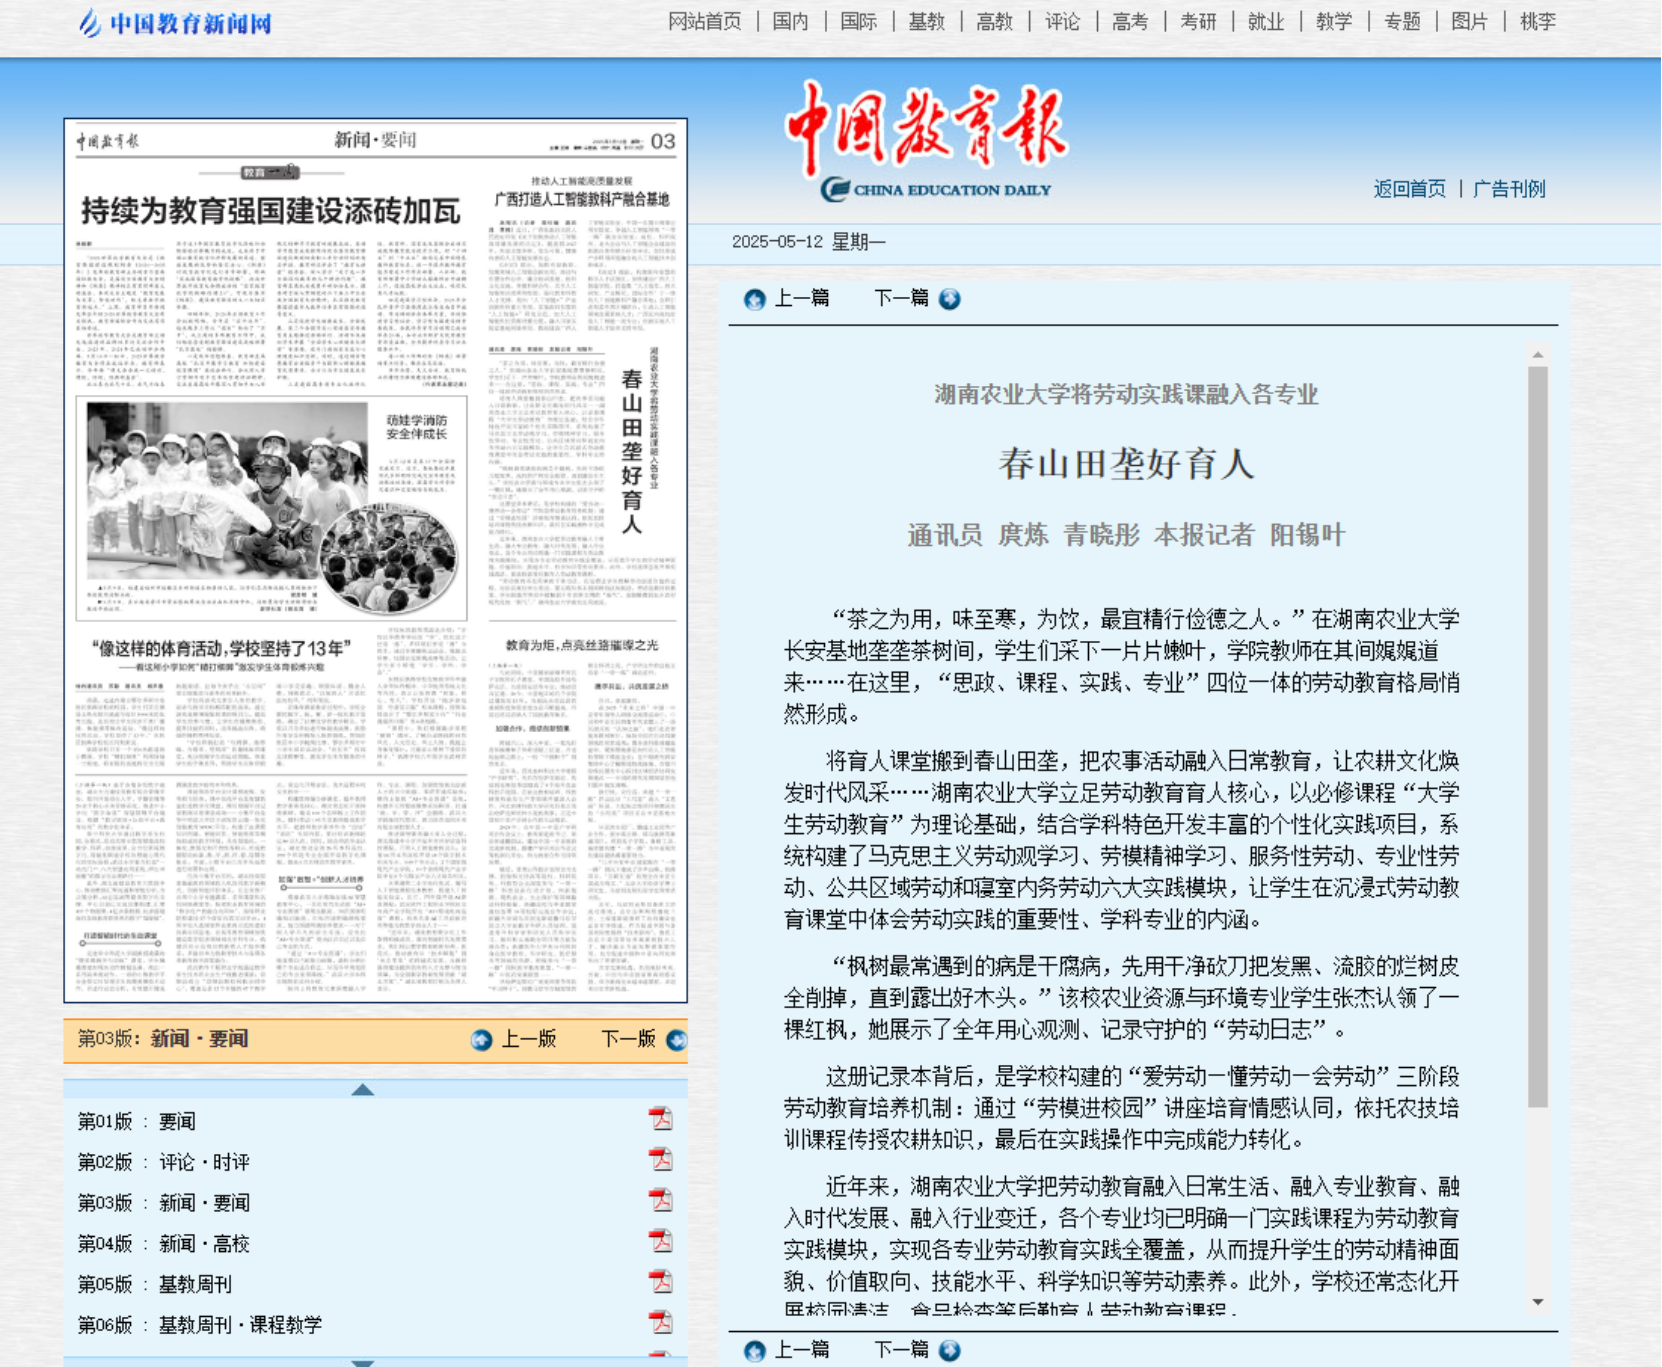The height and width of the screenshot is (1367, 1662).
Task: Open the 广告刊例 link
Action: [x=1509, y=189]
